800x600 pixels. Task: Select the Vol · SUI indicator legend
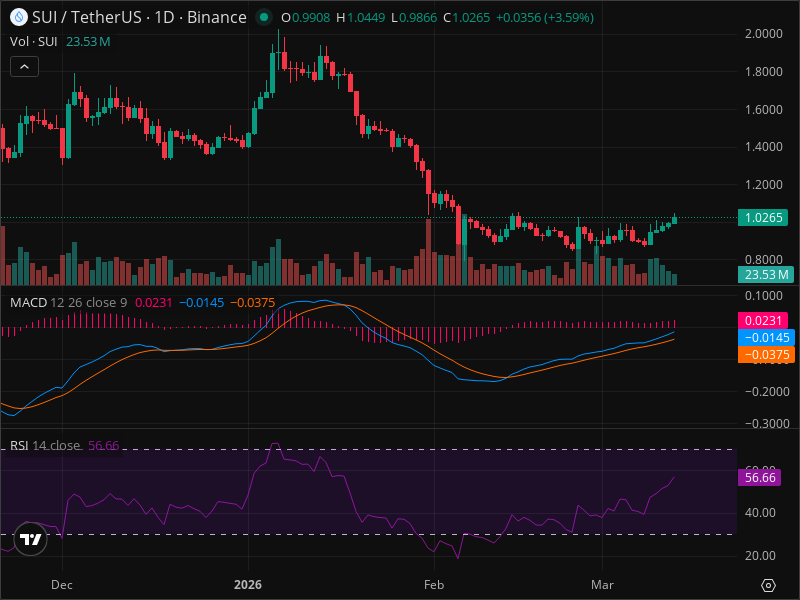click(34, 42)
